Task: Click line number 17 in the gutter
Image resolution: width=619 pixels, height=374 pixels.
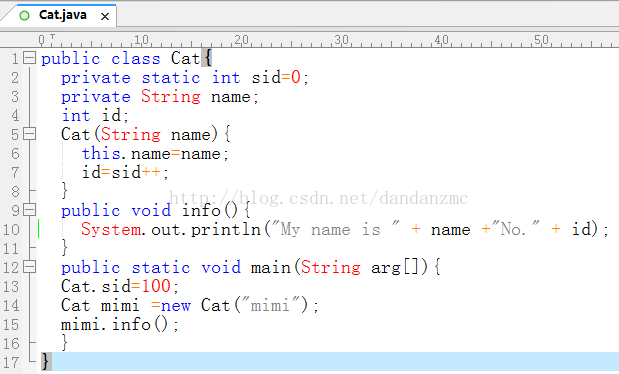Action: pyautogui.click(x=11, y=363)
